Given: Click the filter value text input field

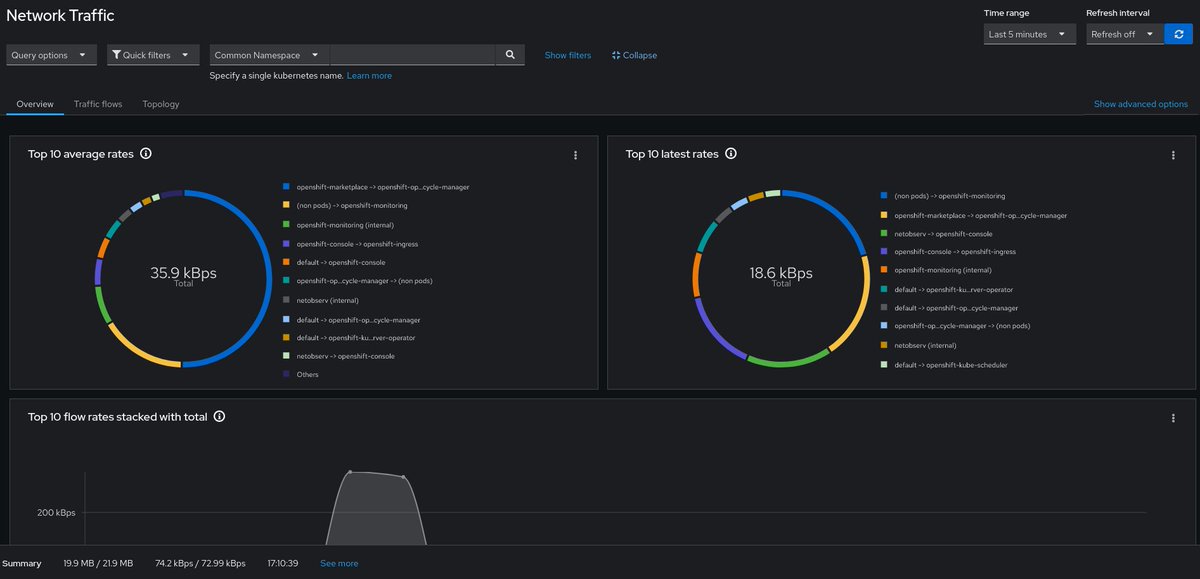Looking at the screenshot, I should (x=412, y=55).
